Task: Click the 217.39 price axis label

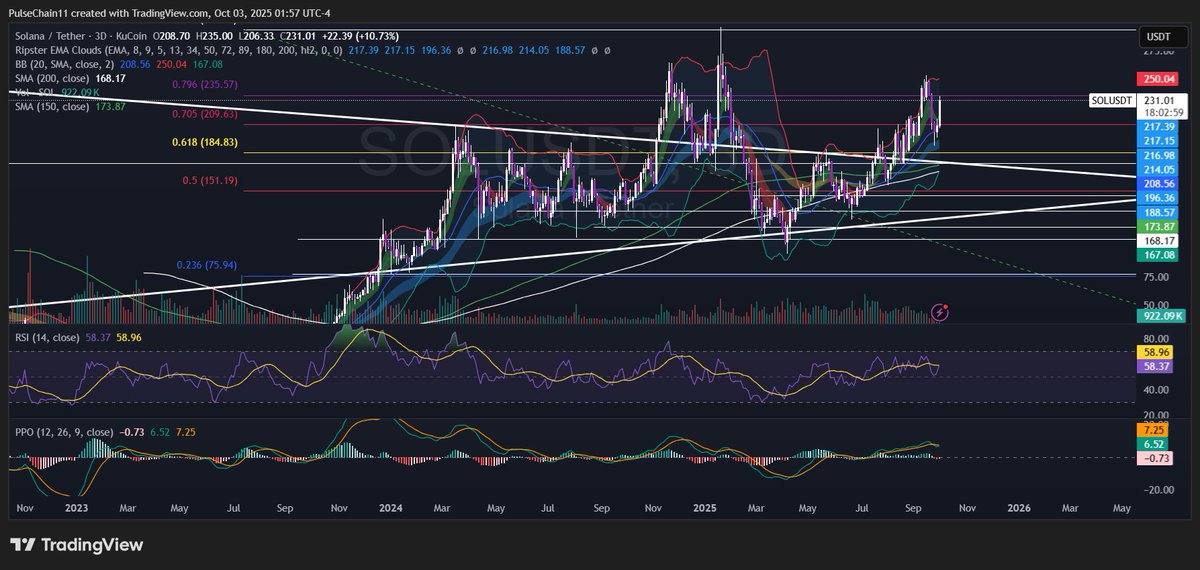Action: (1158, 127)
